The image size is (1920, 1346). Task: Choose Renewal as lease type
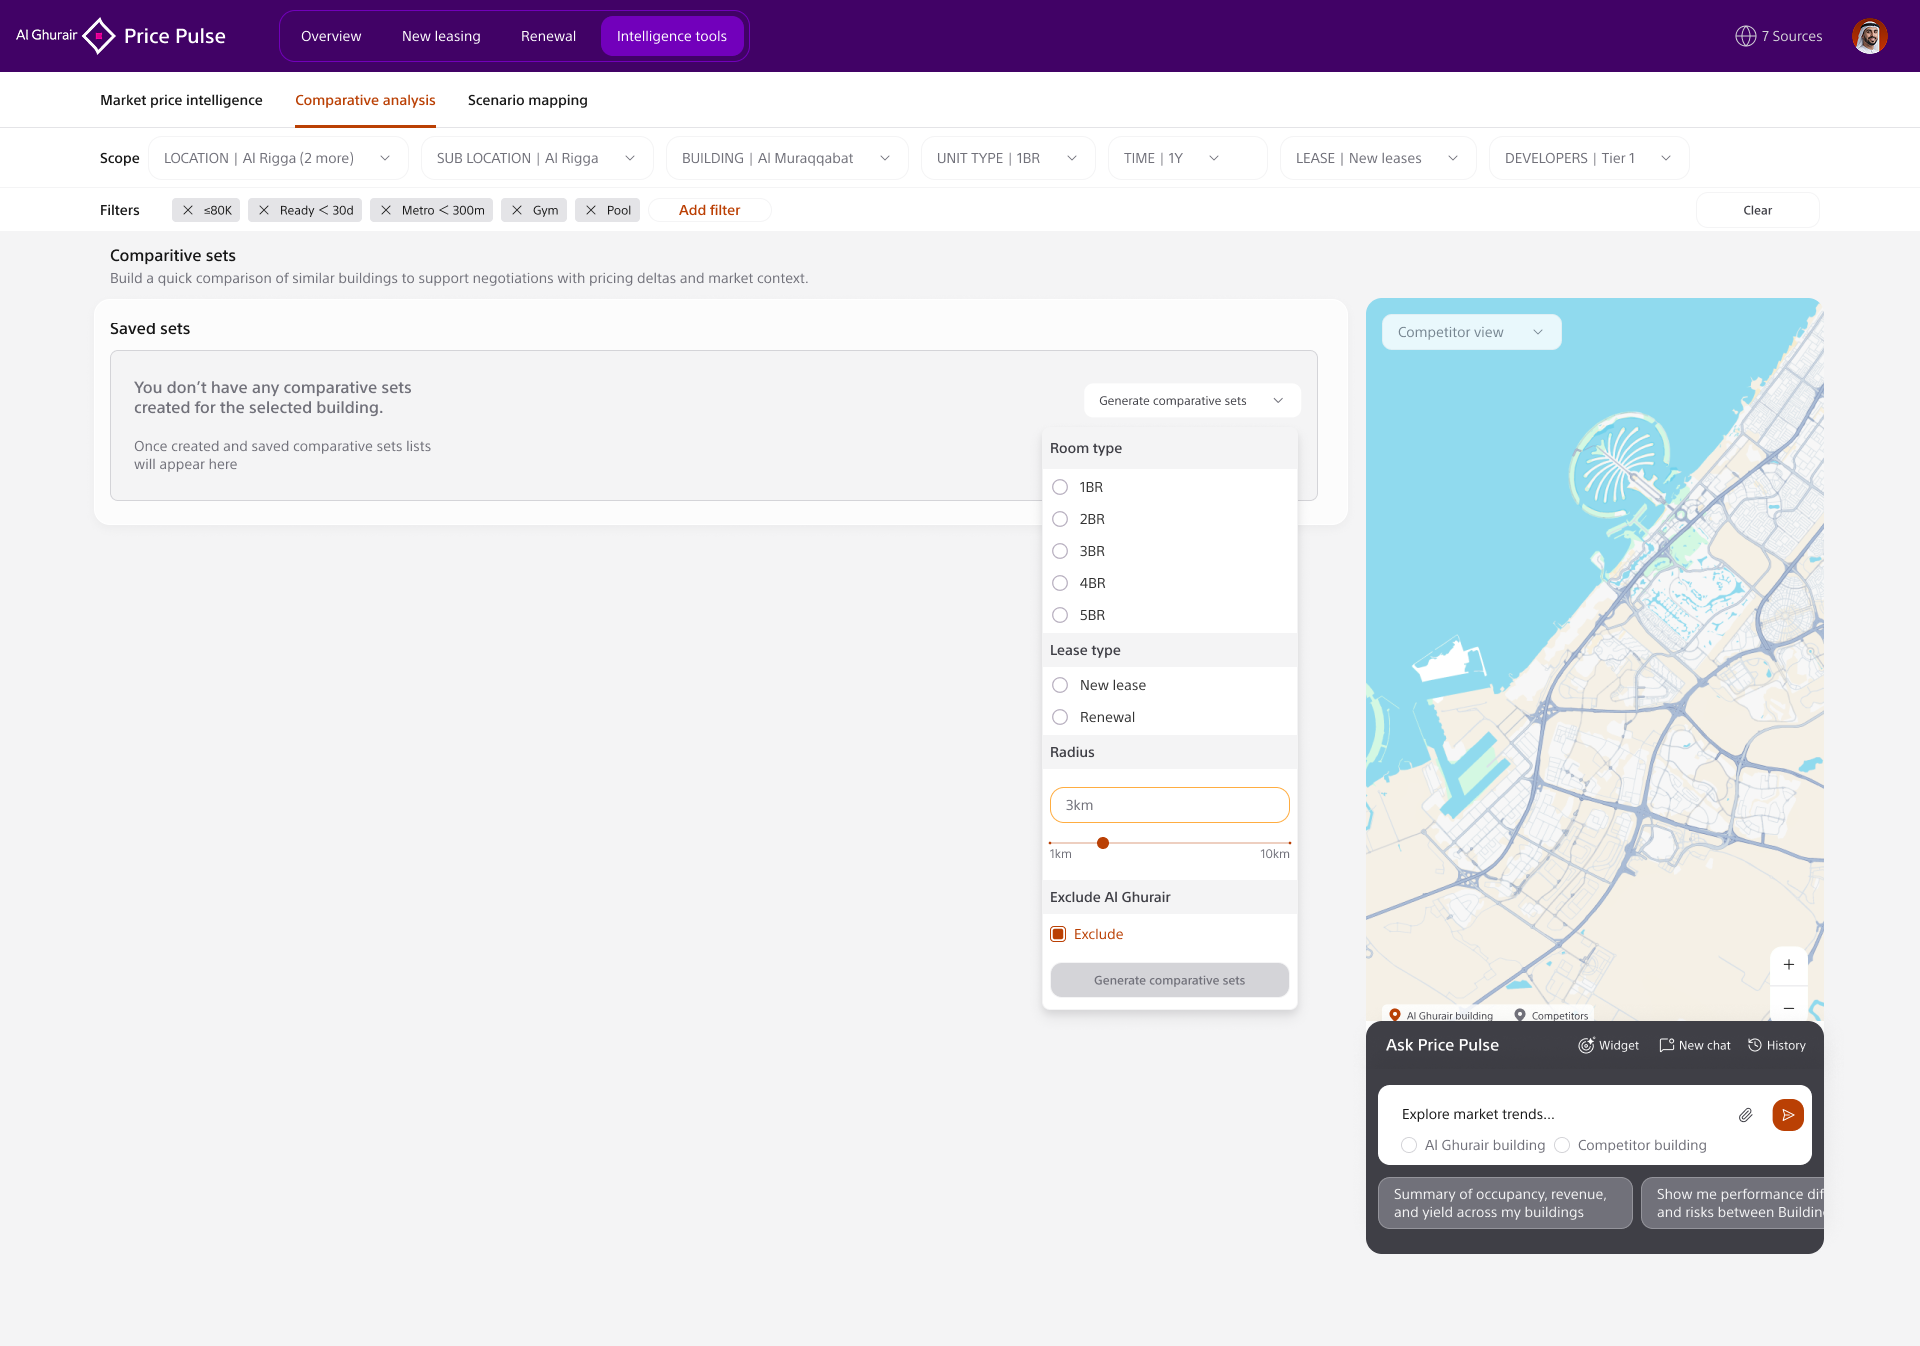pos(1060,717)
